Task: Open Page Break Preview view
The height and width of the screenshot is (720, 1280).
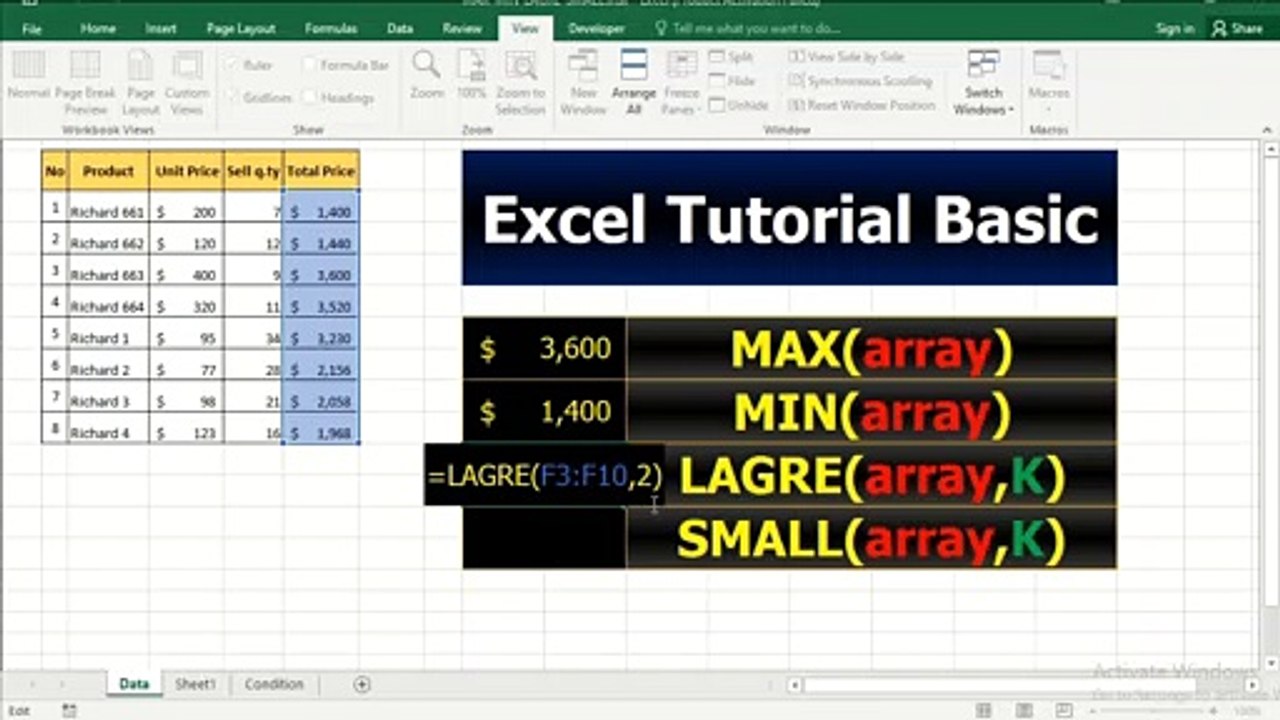Action: click(86, 82)
